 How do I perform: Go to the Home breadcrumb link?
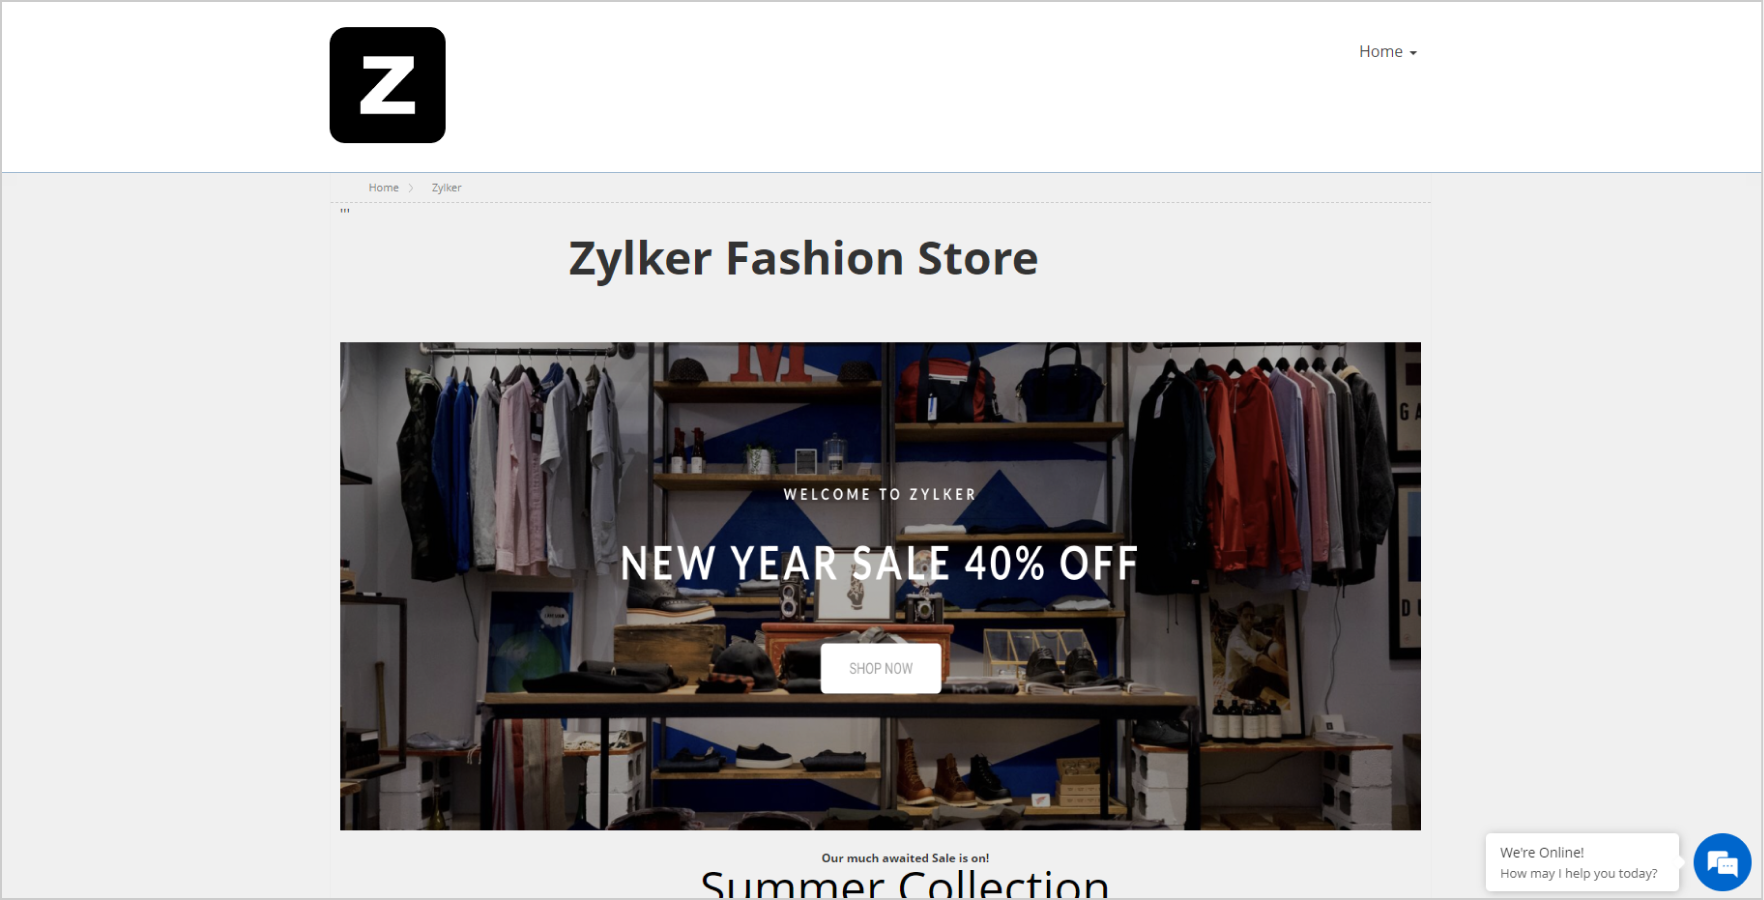(383, 188)
